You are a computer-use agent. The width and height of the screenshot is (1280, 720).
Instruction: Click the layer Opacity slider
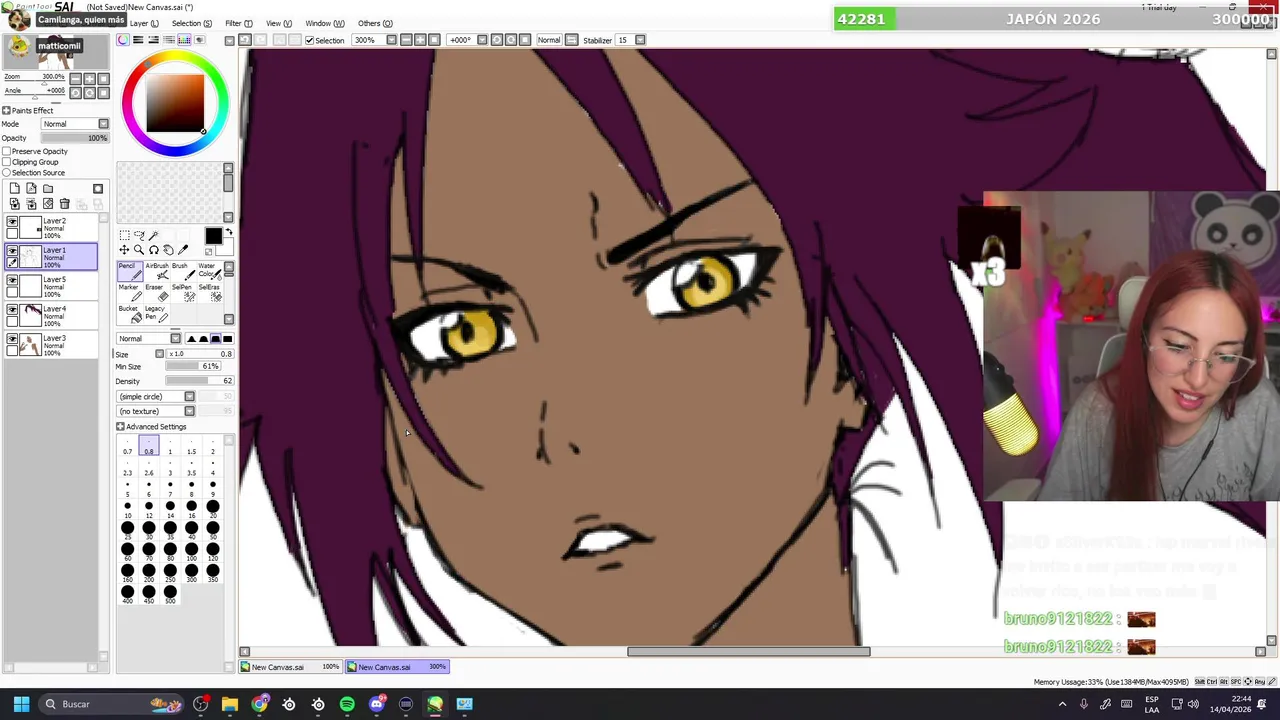(x=75, y=138)
